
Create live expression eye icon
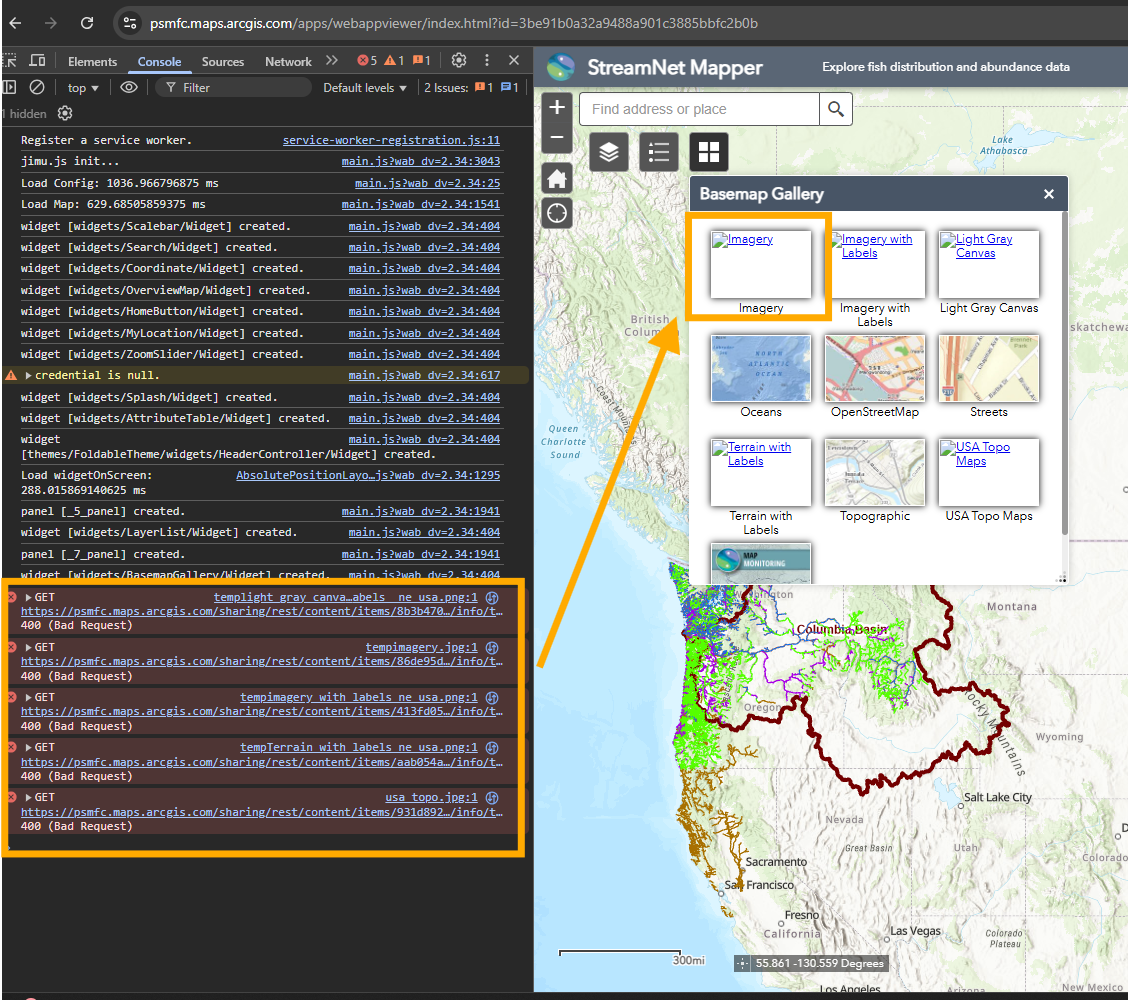(x=129, y=87)
